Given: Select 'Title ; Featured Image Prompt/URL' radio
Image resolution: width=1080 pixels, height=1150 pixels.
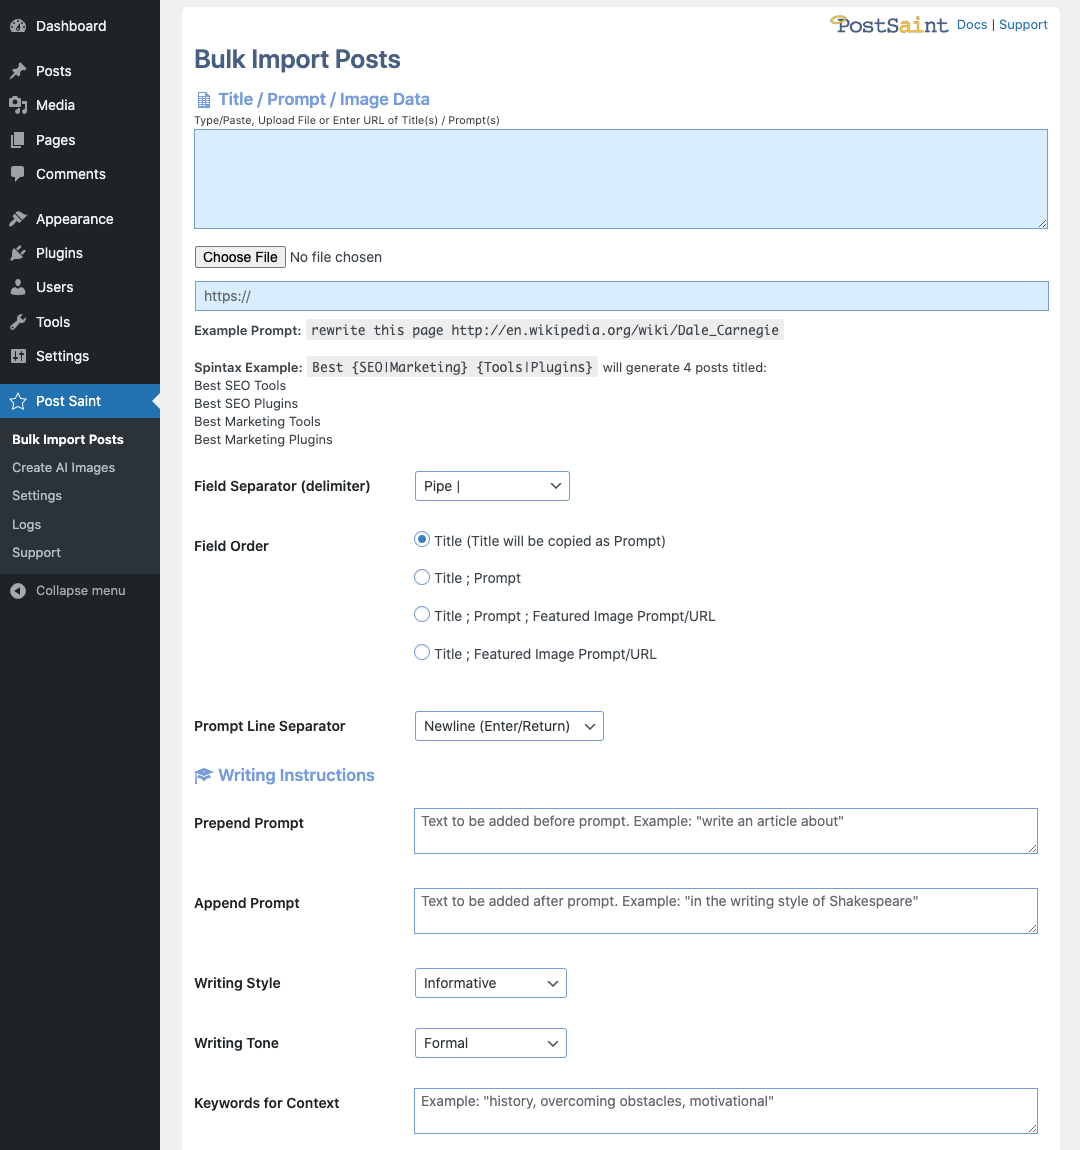Looking at the screenshot, I should [422, 652].
